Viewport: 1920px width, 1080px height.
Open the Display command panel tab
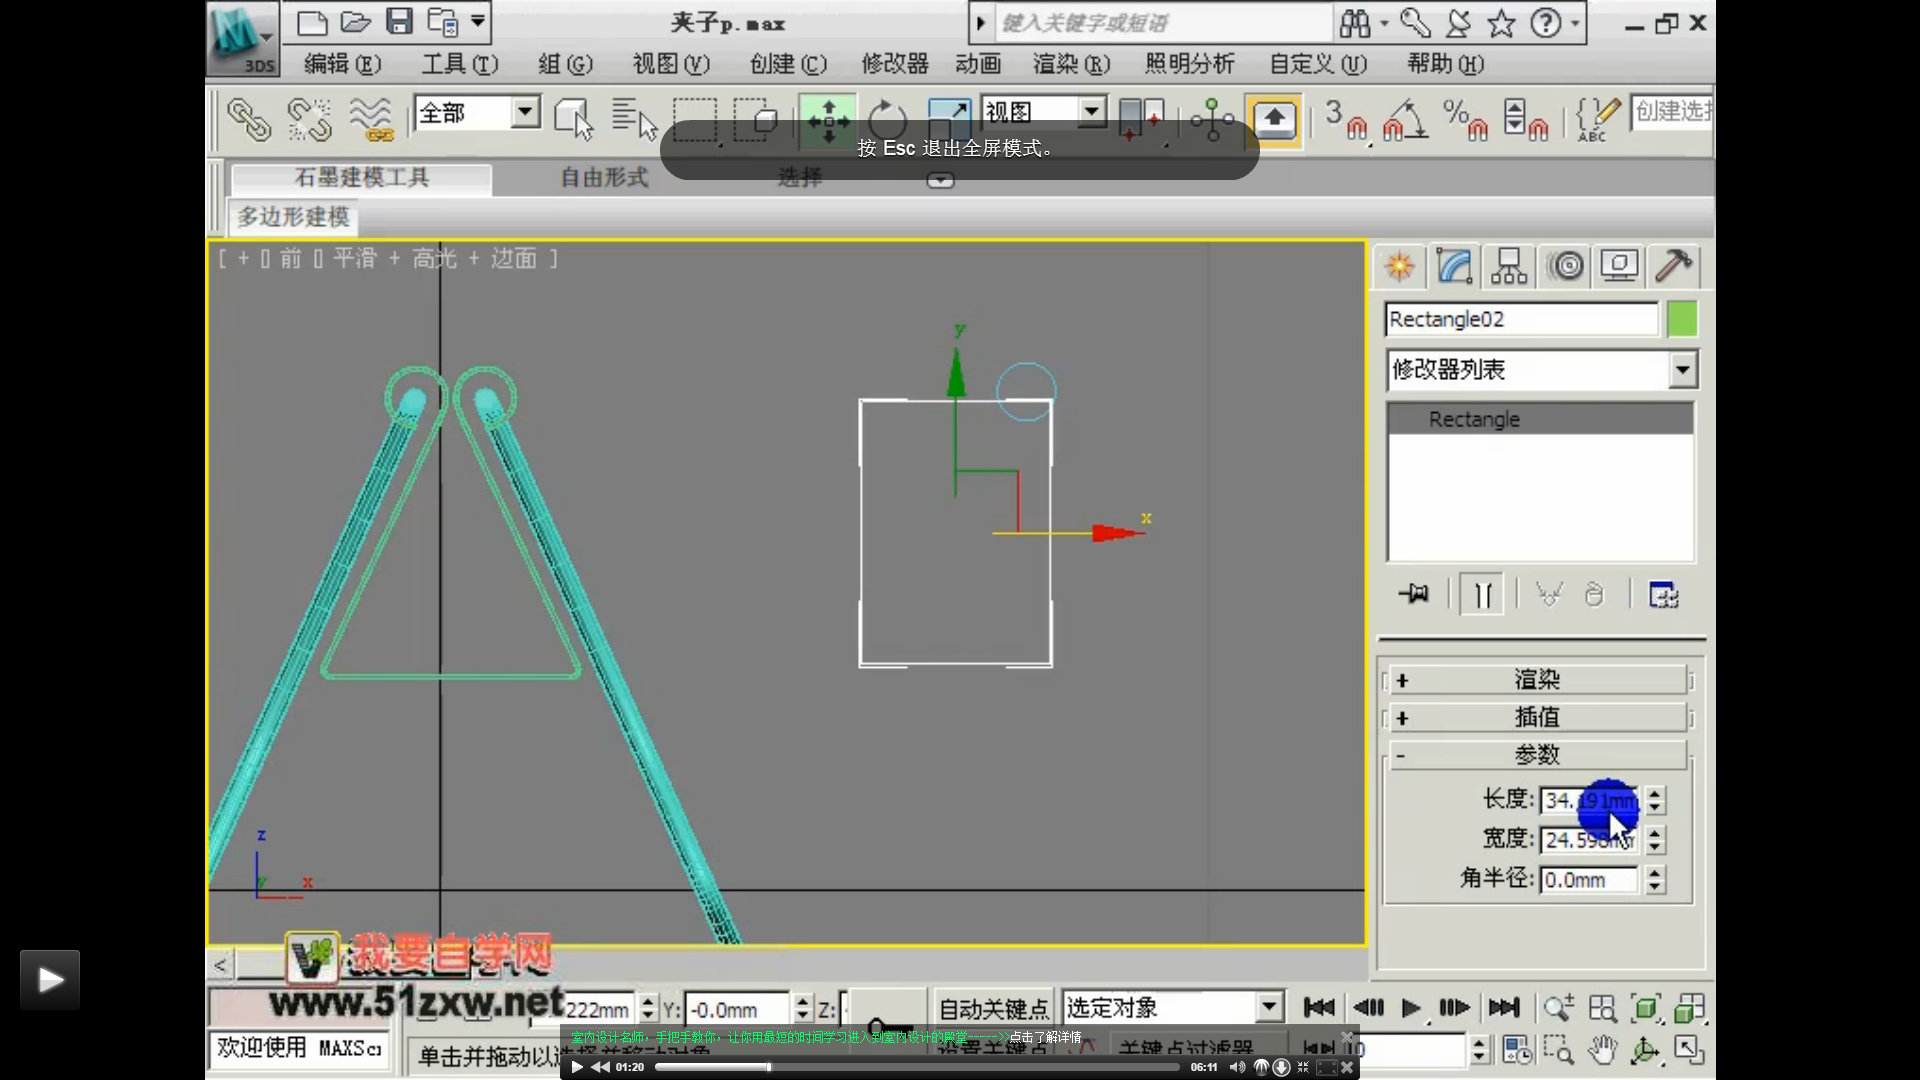(x=1619, y=266)
